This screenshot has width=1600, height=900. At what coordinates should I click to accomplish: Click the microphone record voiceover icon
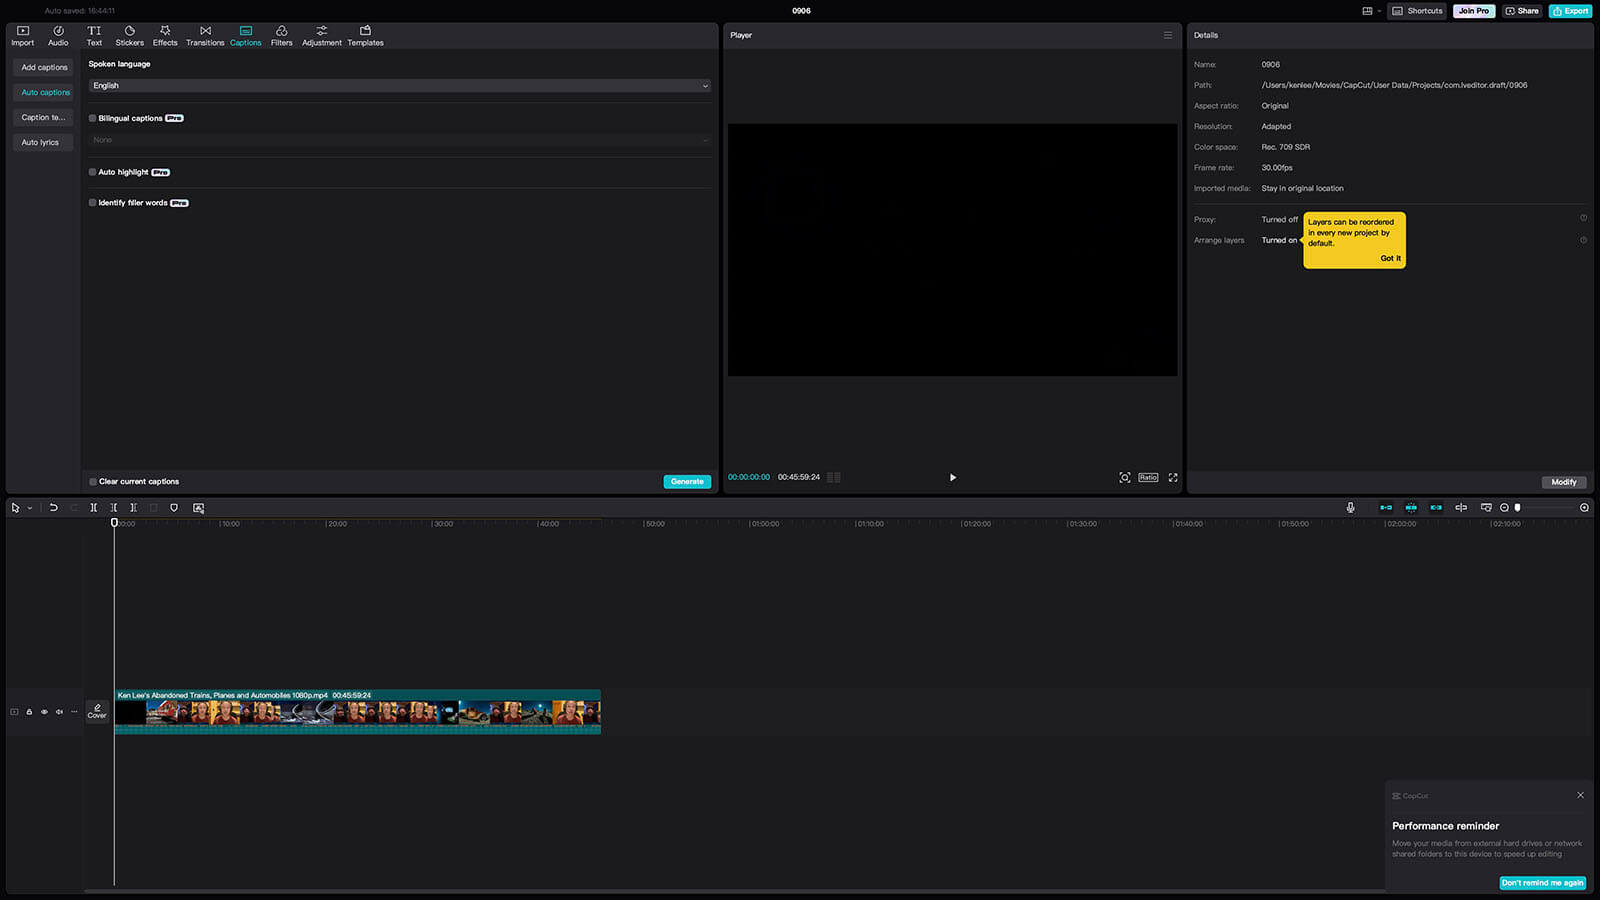(1350, 508)
